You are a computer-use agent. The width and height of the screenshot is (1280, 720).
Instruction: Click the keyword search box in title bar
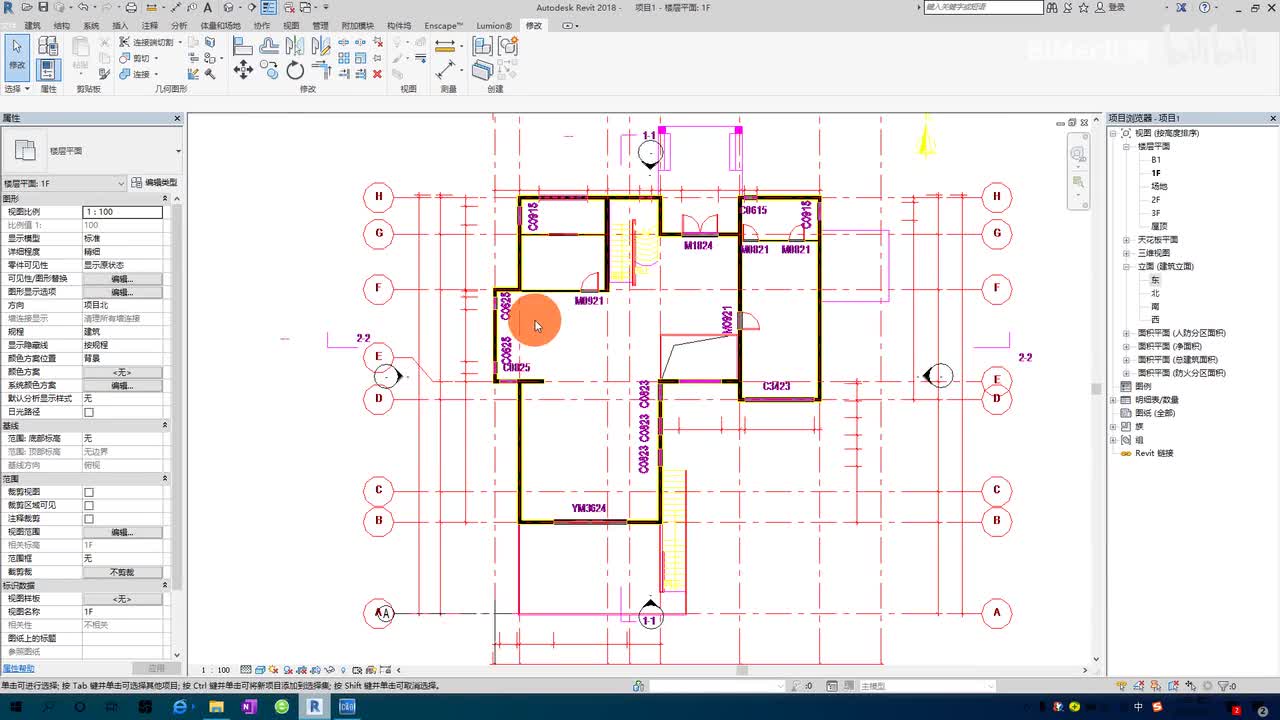pos(983,7)
